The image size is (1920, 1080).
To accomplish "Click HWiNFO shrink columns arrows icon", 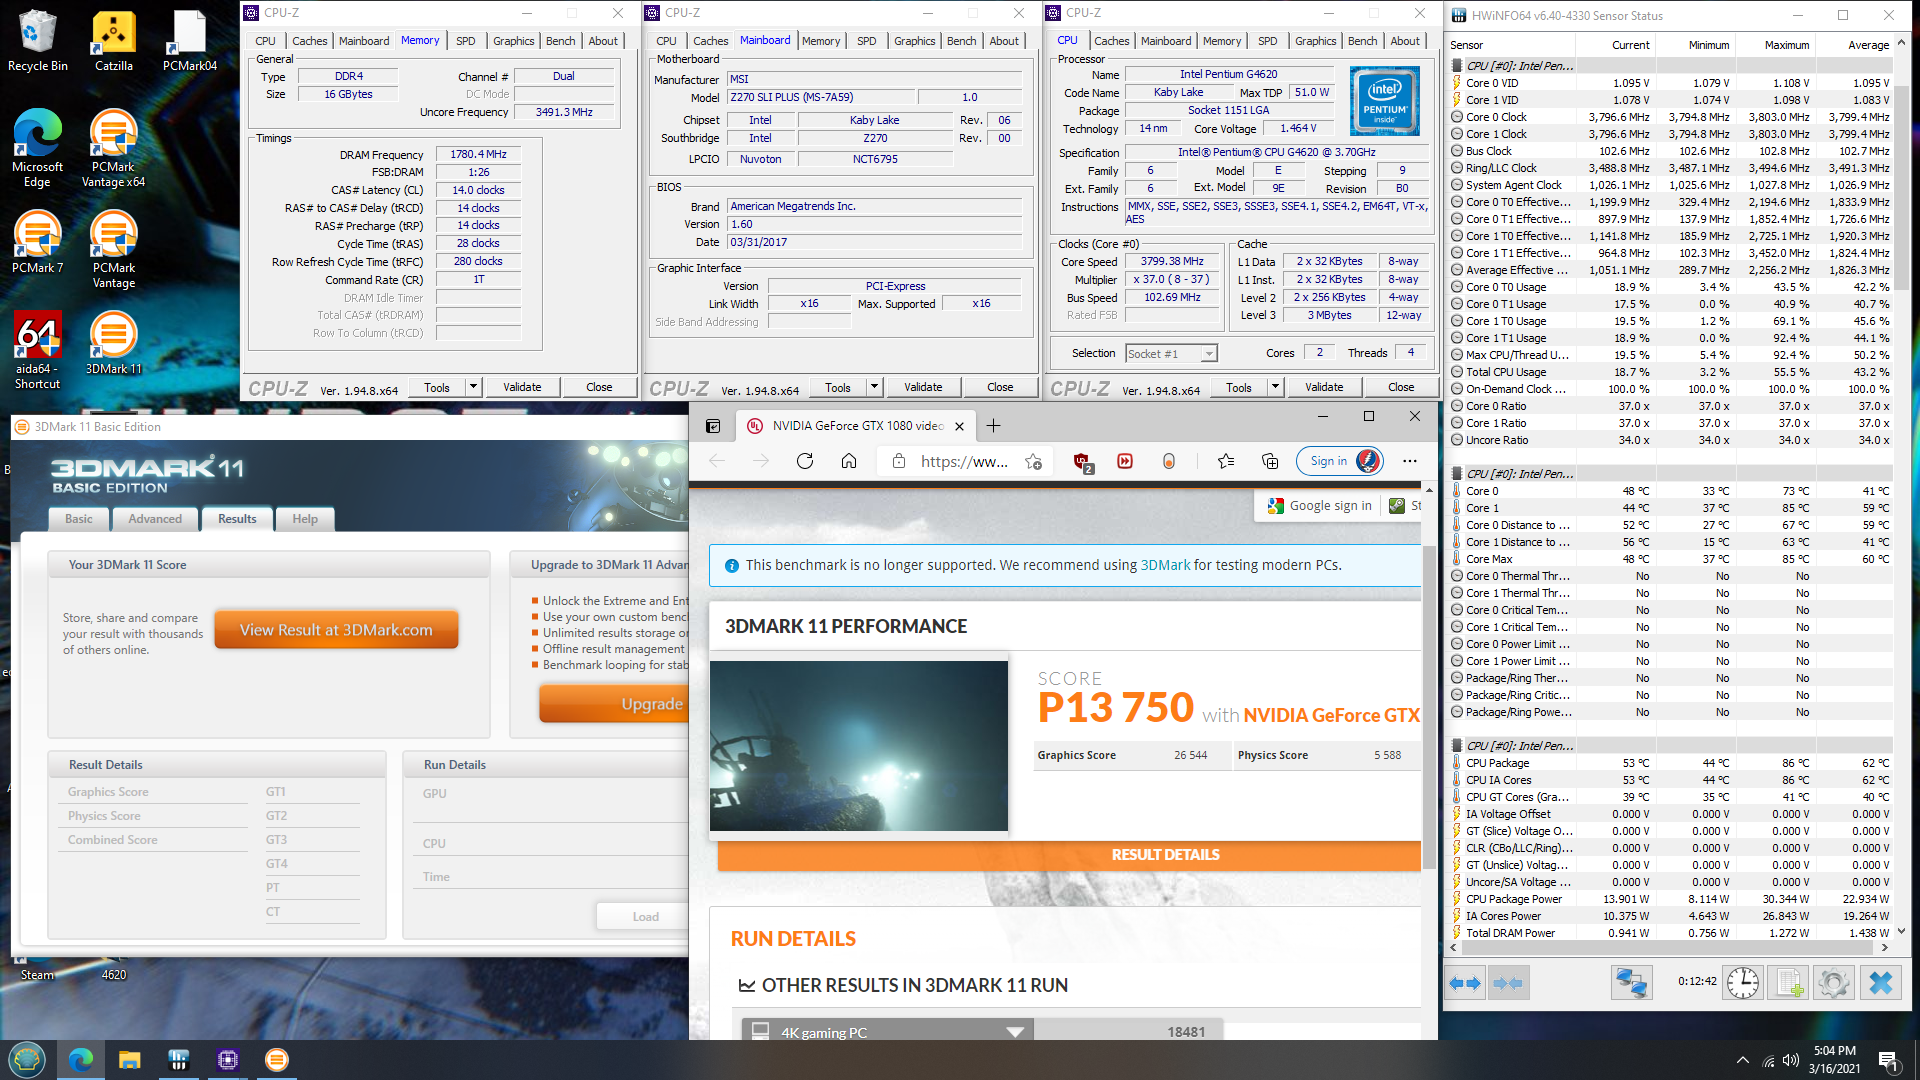I will point(1507,983).
